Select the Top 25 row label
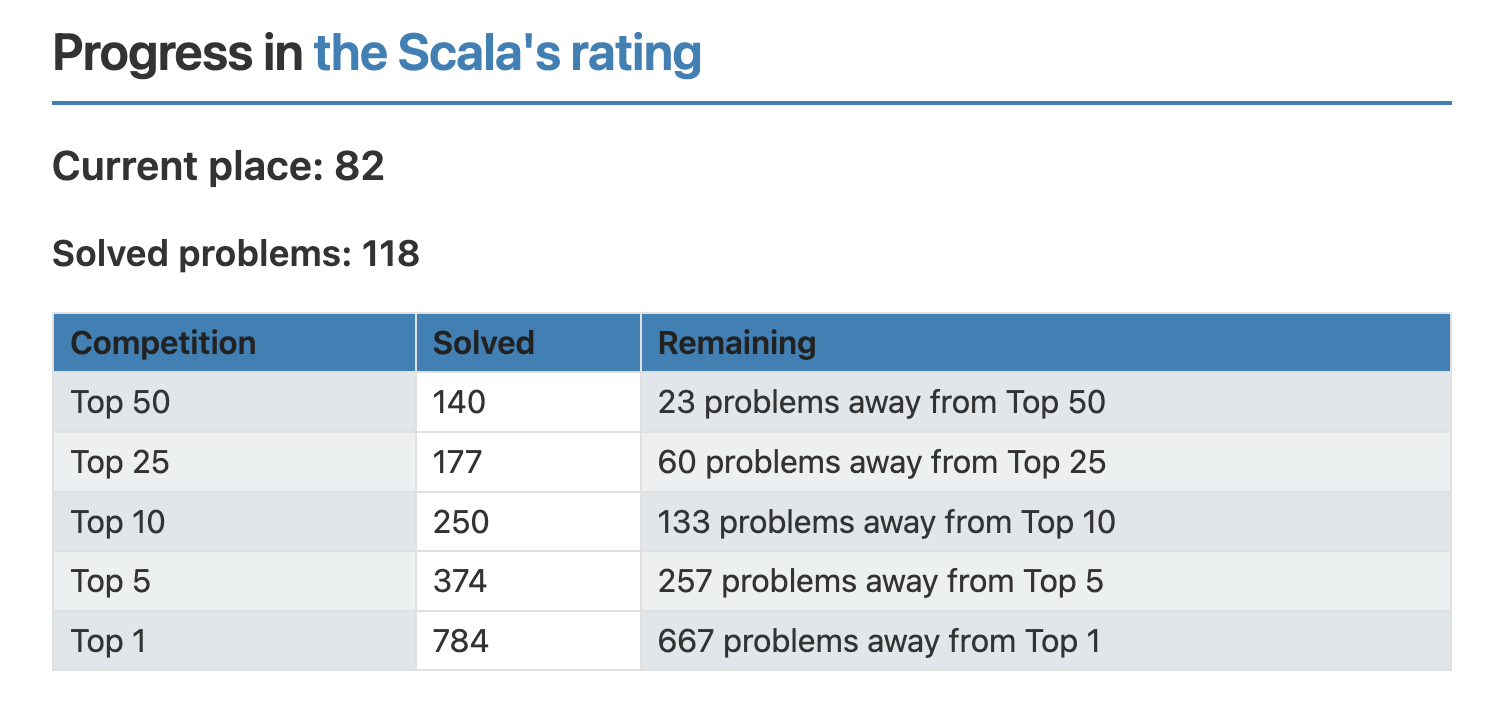This screenshot has height=704, width=1498. pyautogui.click(x=120, y=462)
